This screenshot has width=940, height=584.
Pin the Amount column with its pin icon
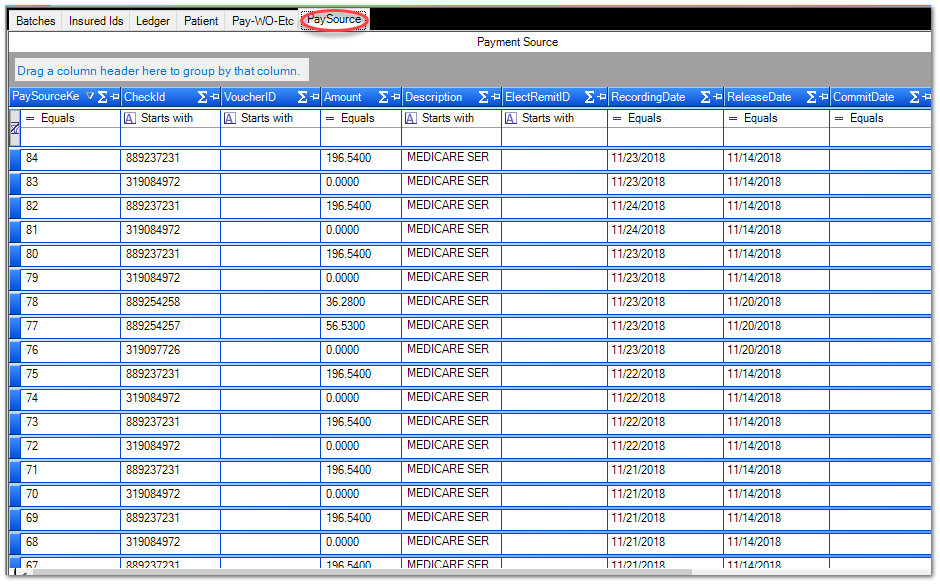[396, 97]
